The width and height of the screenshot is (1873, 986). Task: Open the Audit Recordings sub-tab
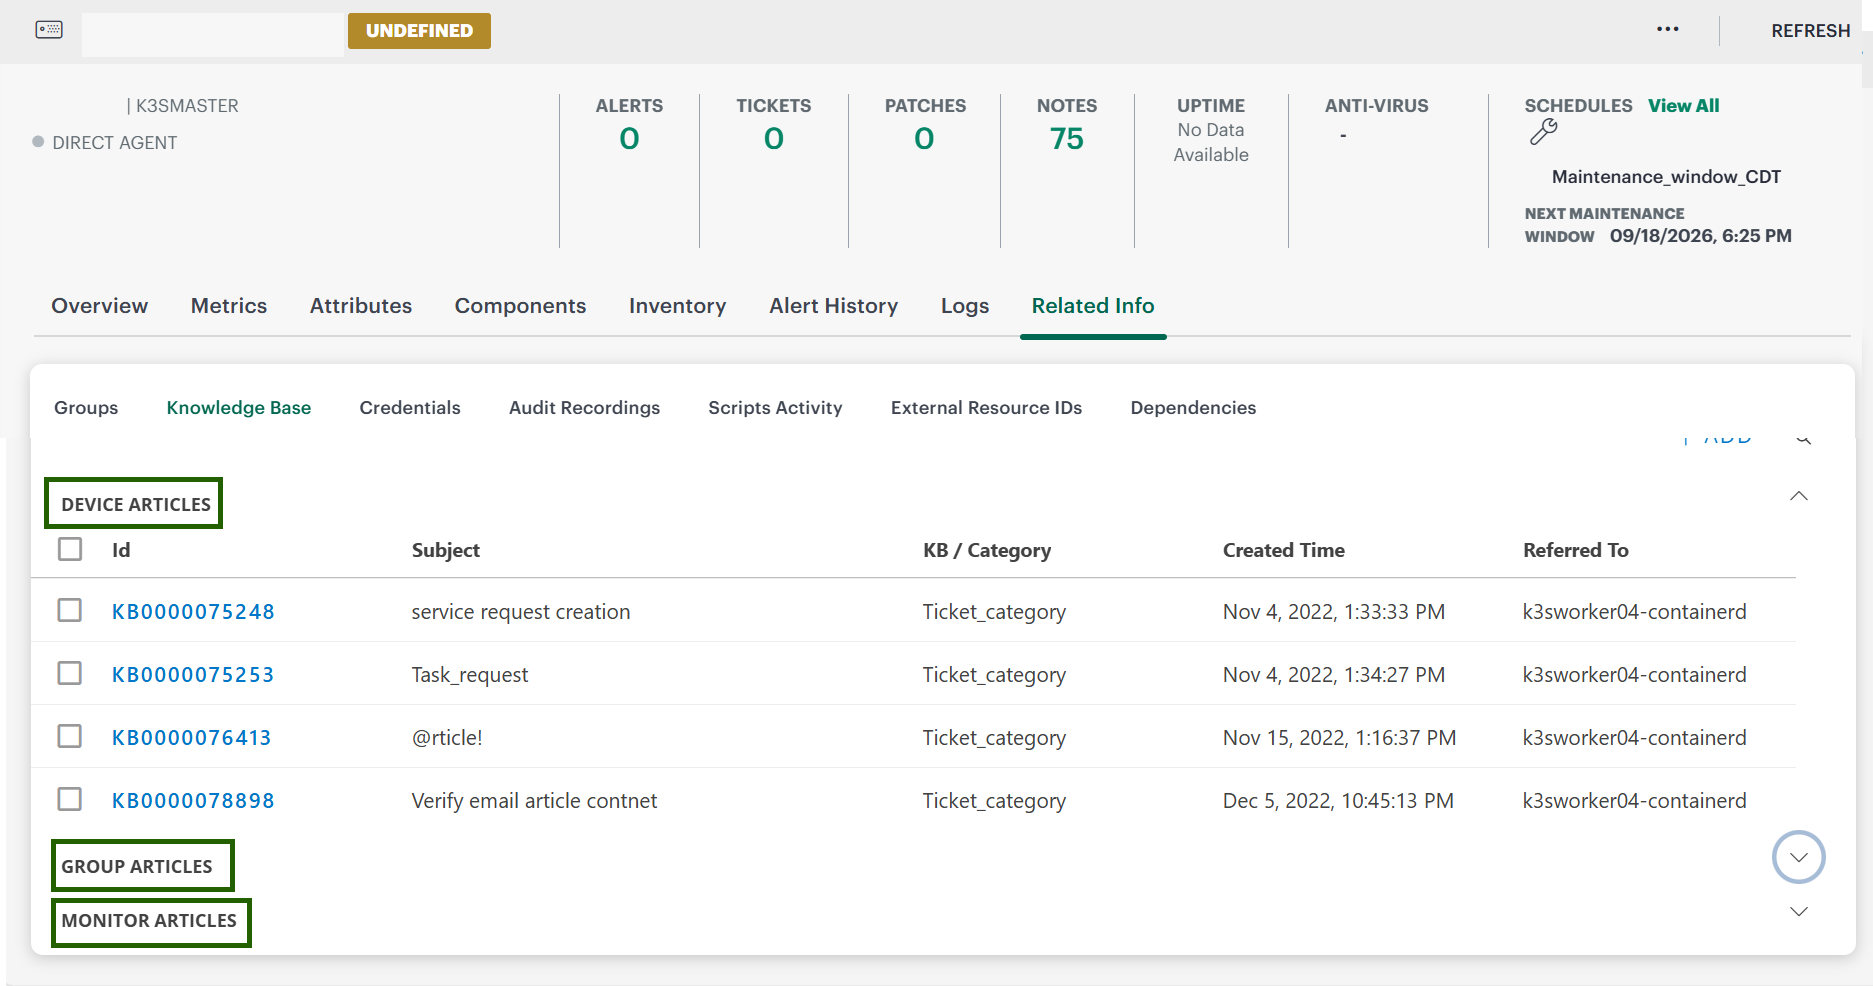pyautogui.click(x=584, y=408)
